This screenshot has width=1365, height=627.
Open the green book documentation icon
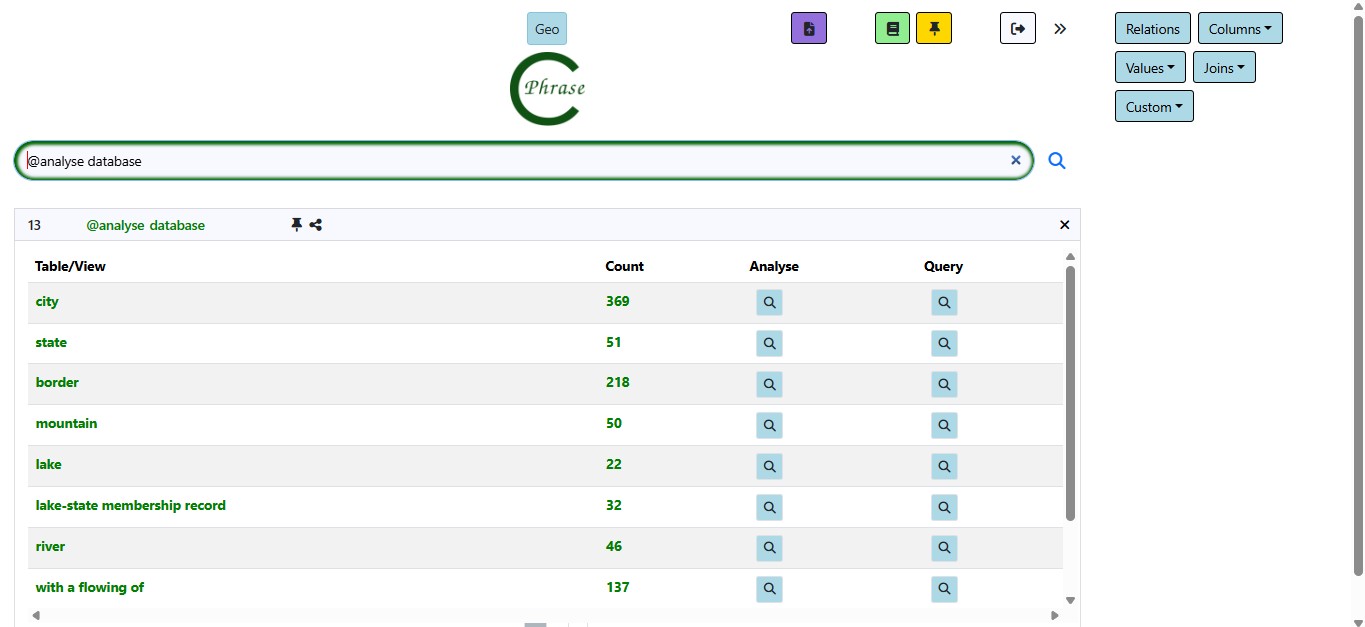click(x=892, y=29)
